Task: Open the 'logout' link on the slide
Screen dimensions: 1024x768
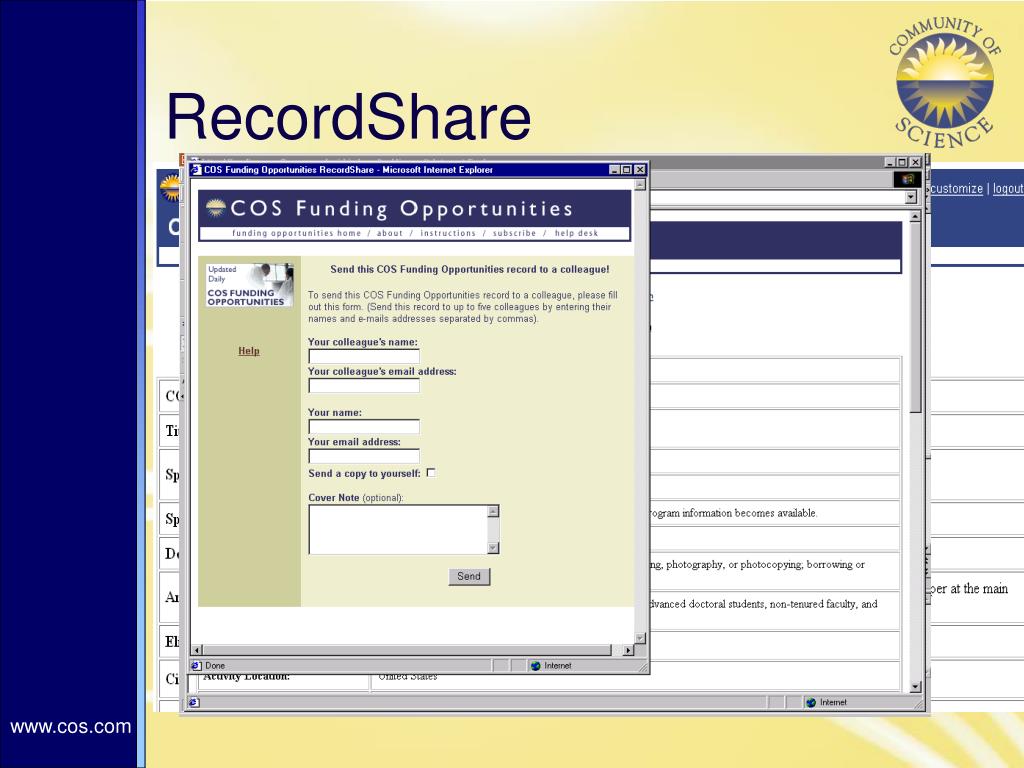Action: tap(1008, 188)
